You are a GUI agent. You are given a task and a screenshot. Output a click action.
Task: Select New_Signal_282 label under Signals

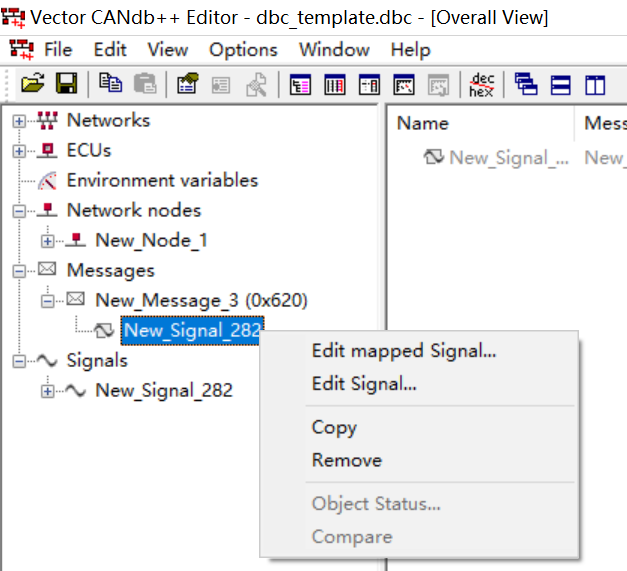[x=164, y=390]
